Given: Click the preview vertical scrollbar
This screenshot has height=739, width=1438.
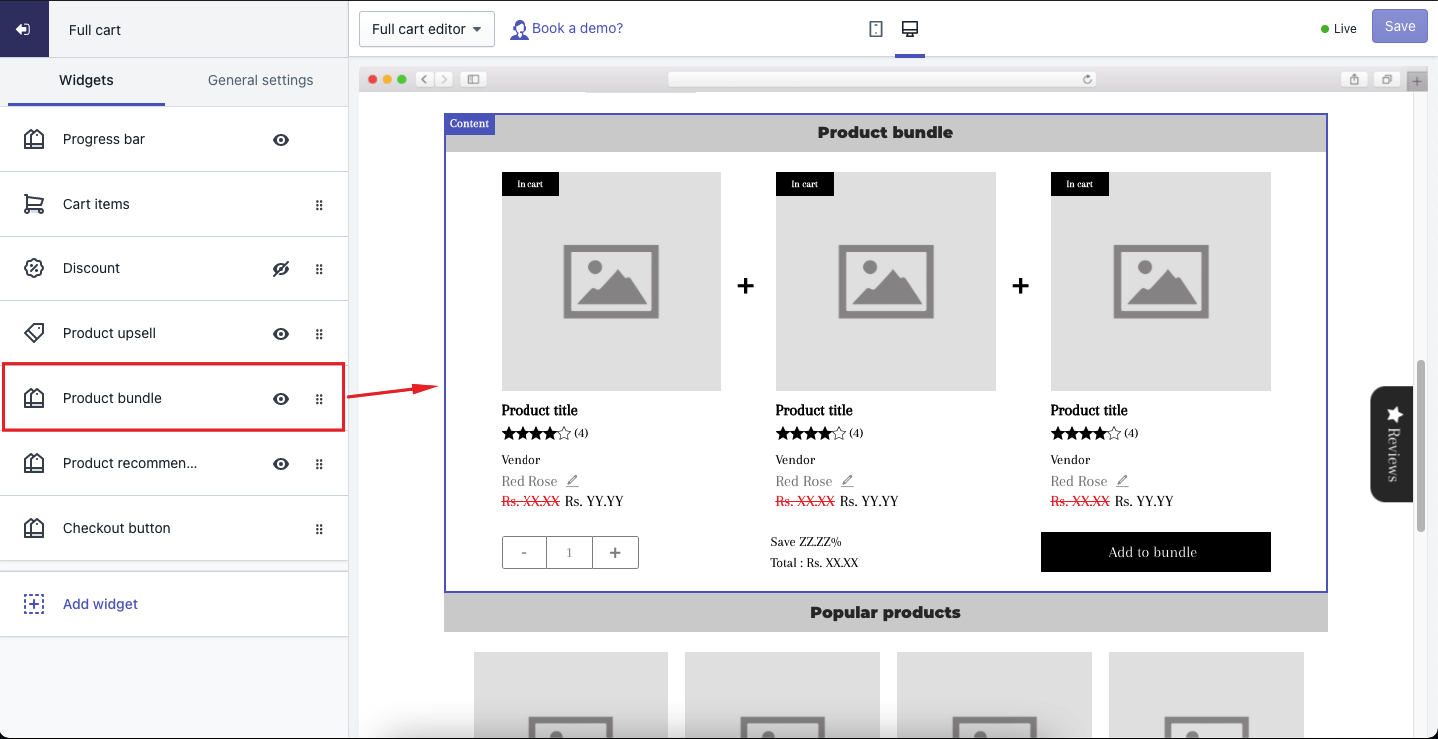Looking at the screenshot, I should point(1421,446).
